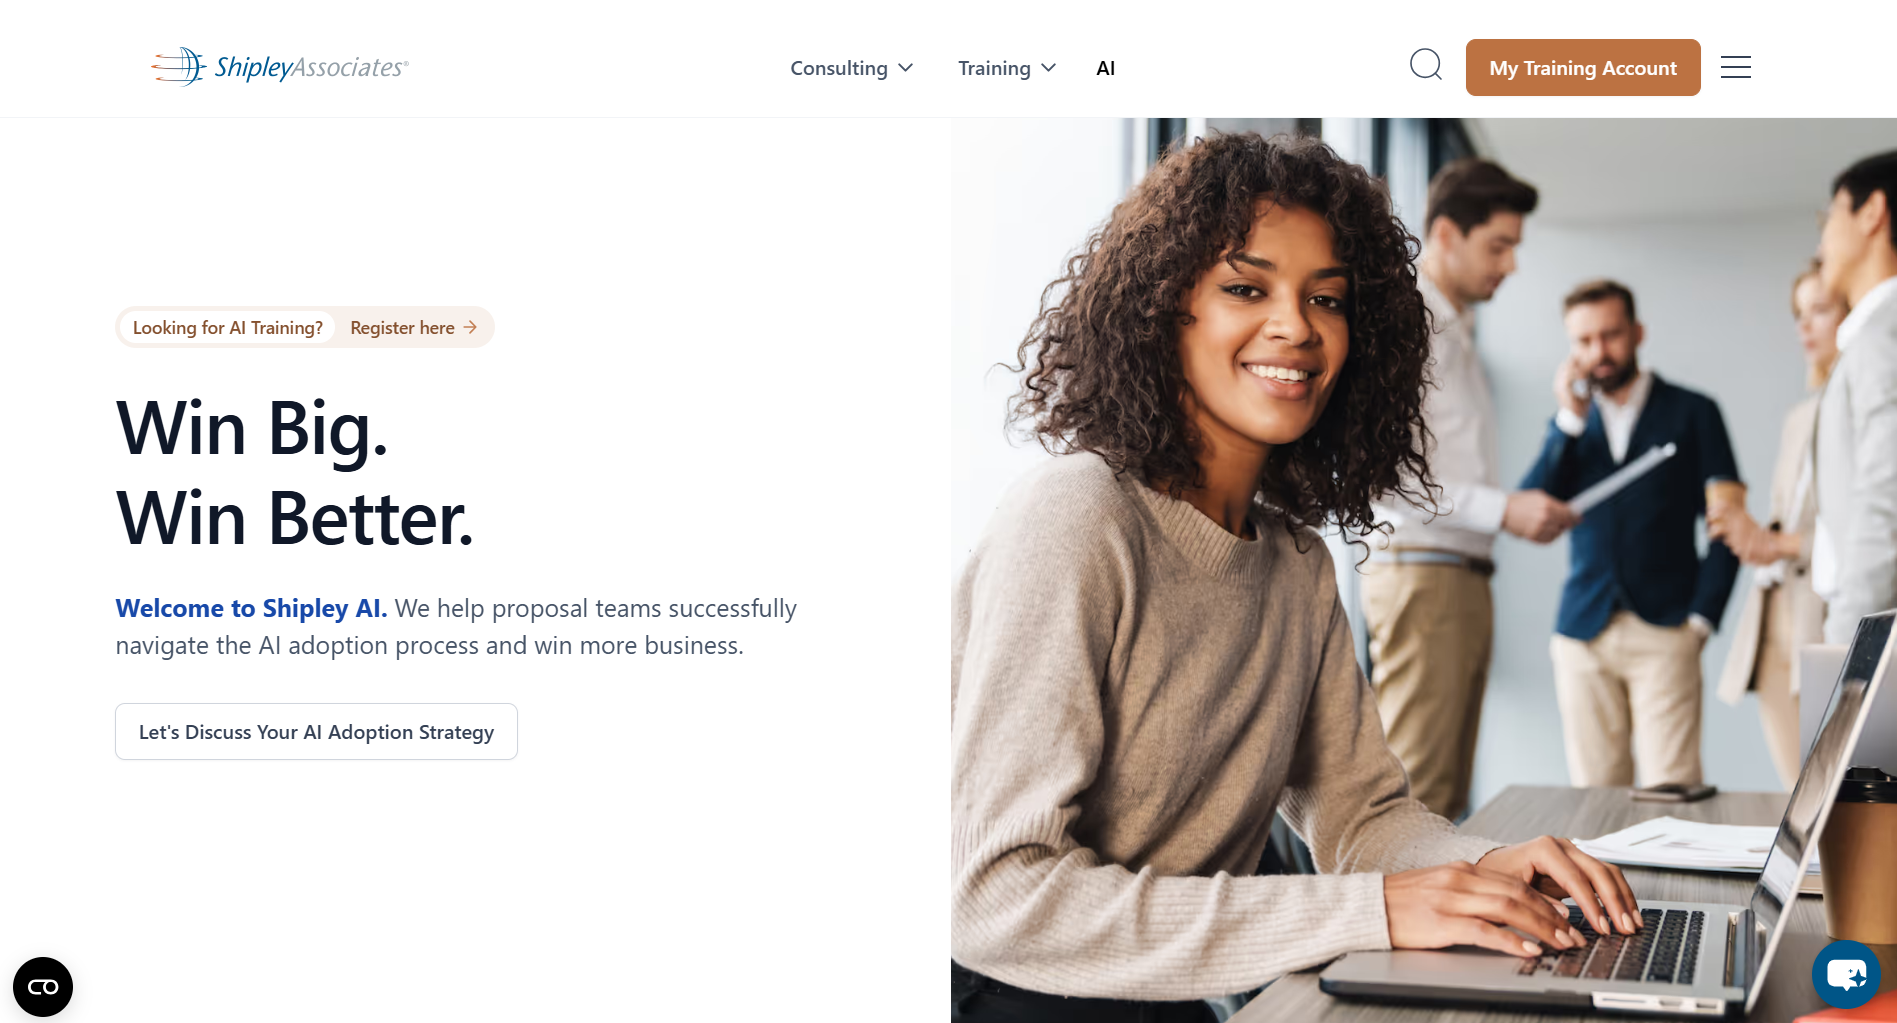Select the AI navigation item
Screen dimensions: 1897x1023
[1105, 68]
